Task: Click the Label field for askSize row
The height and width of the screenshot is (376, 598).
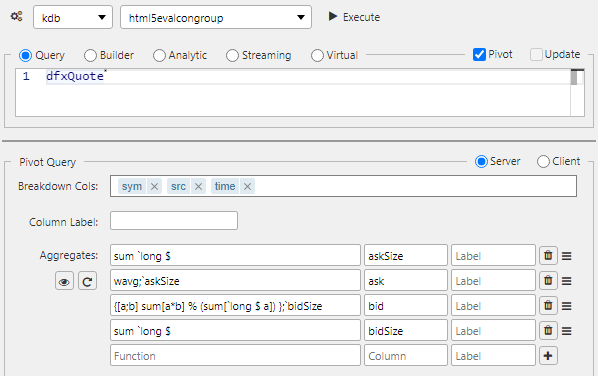Action: [x=494, y=255]
